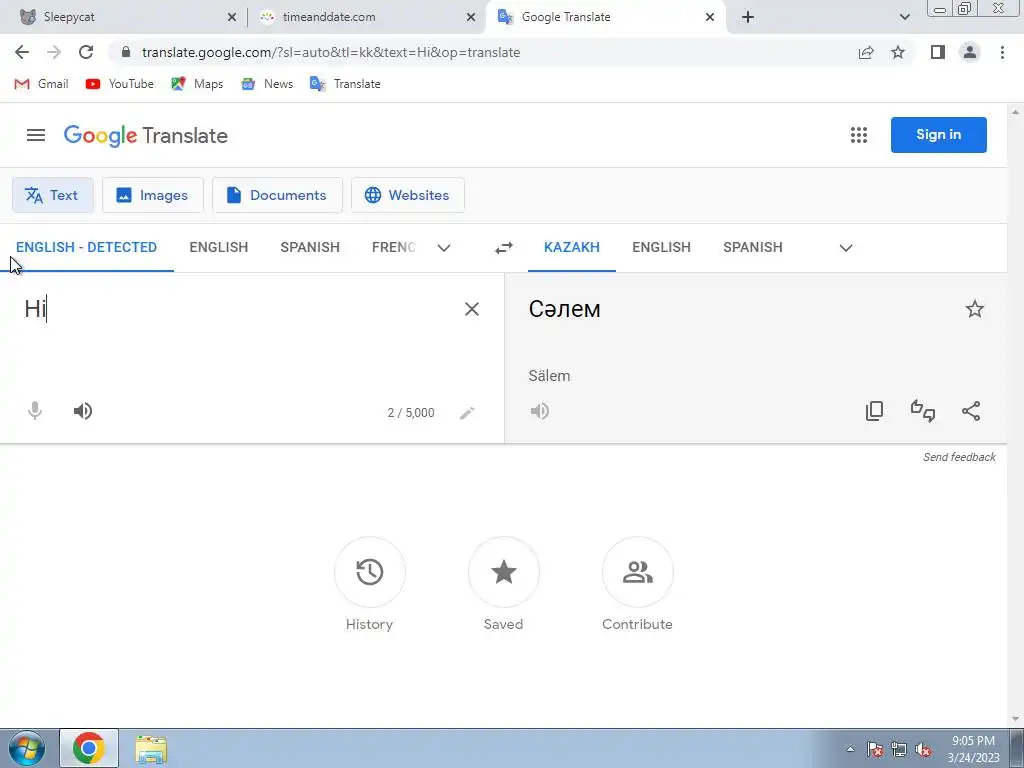
Task: Open the Chrome three-dot menu
Action: click(1002, 52)
